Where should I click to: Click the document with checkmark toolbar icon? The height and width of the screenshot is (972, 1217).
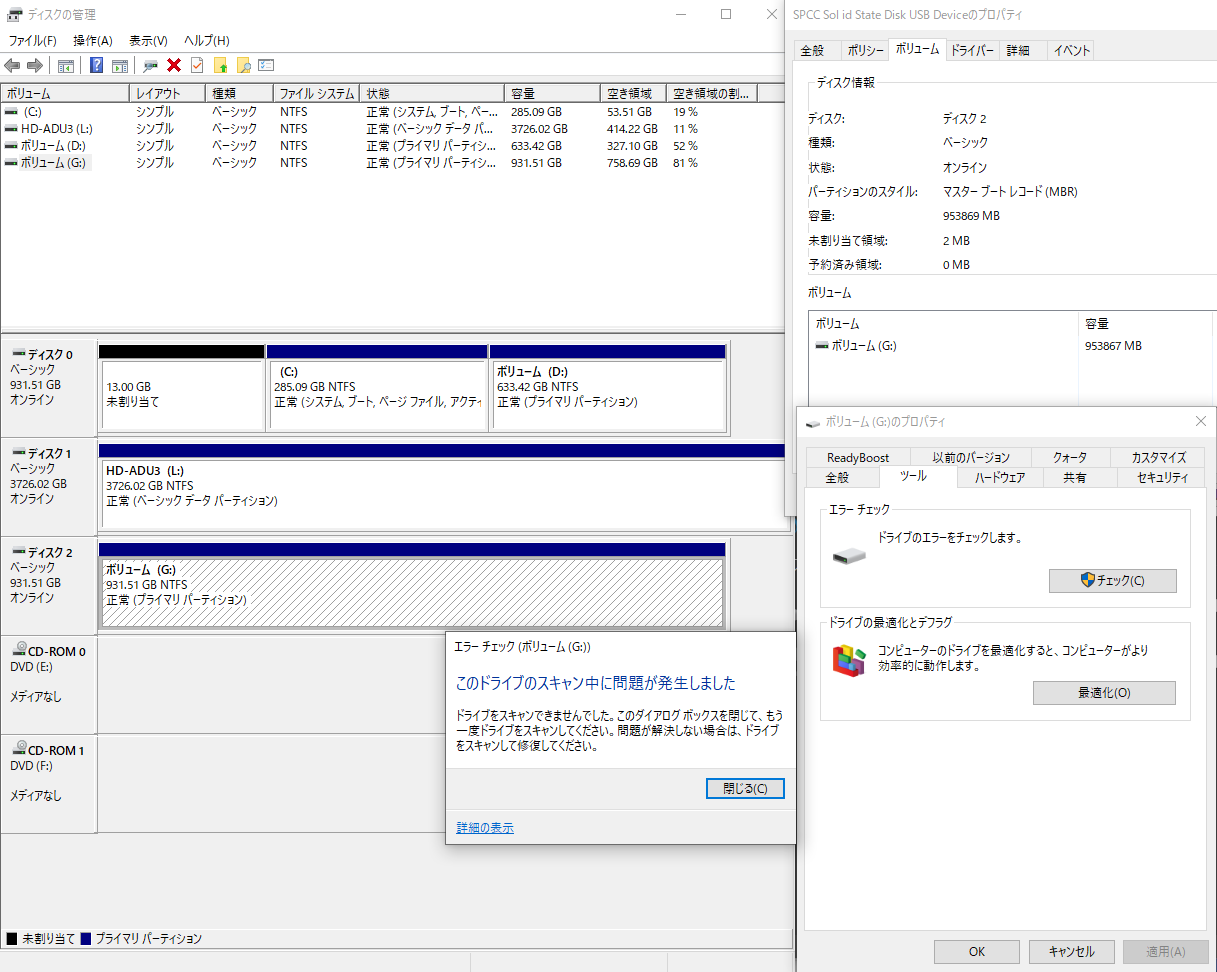197,66
